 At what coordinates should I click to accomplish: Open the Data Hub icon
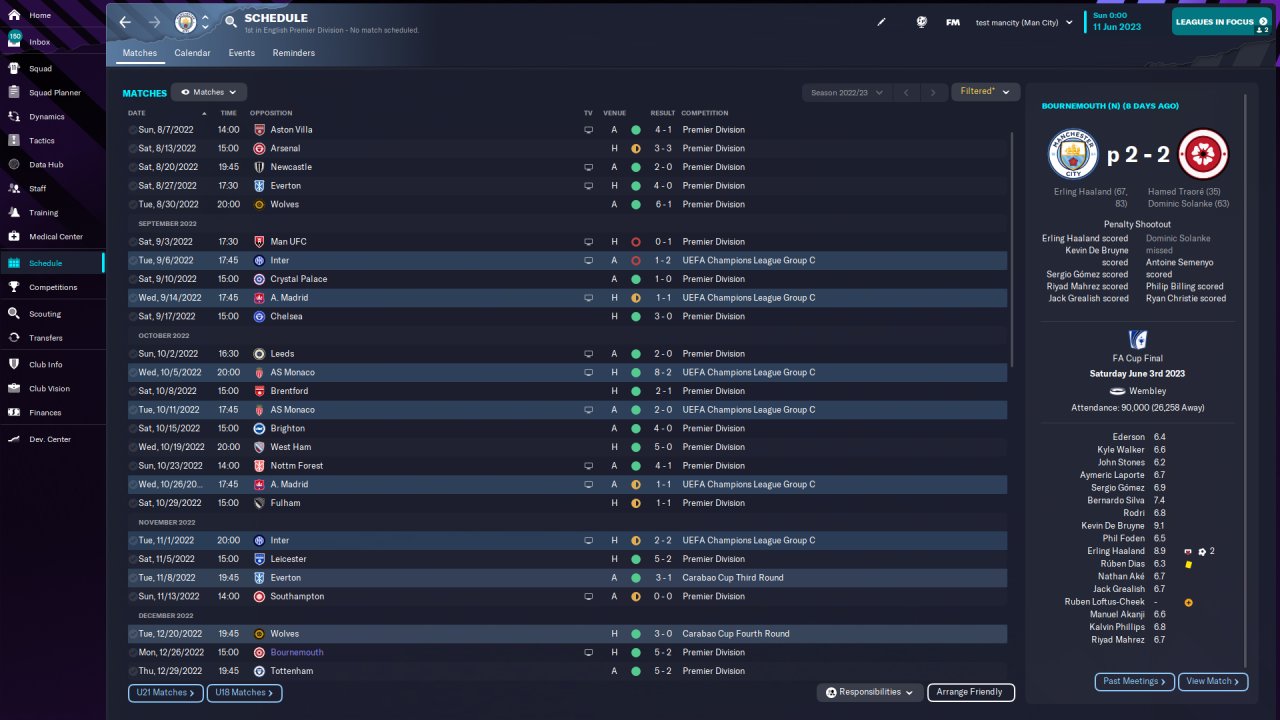pos(14,165)
